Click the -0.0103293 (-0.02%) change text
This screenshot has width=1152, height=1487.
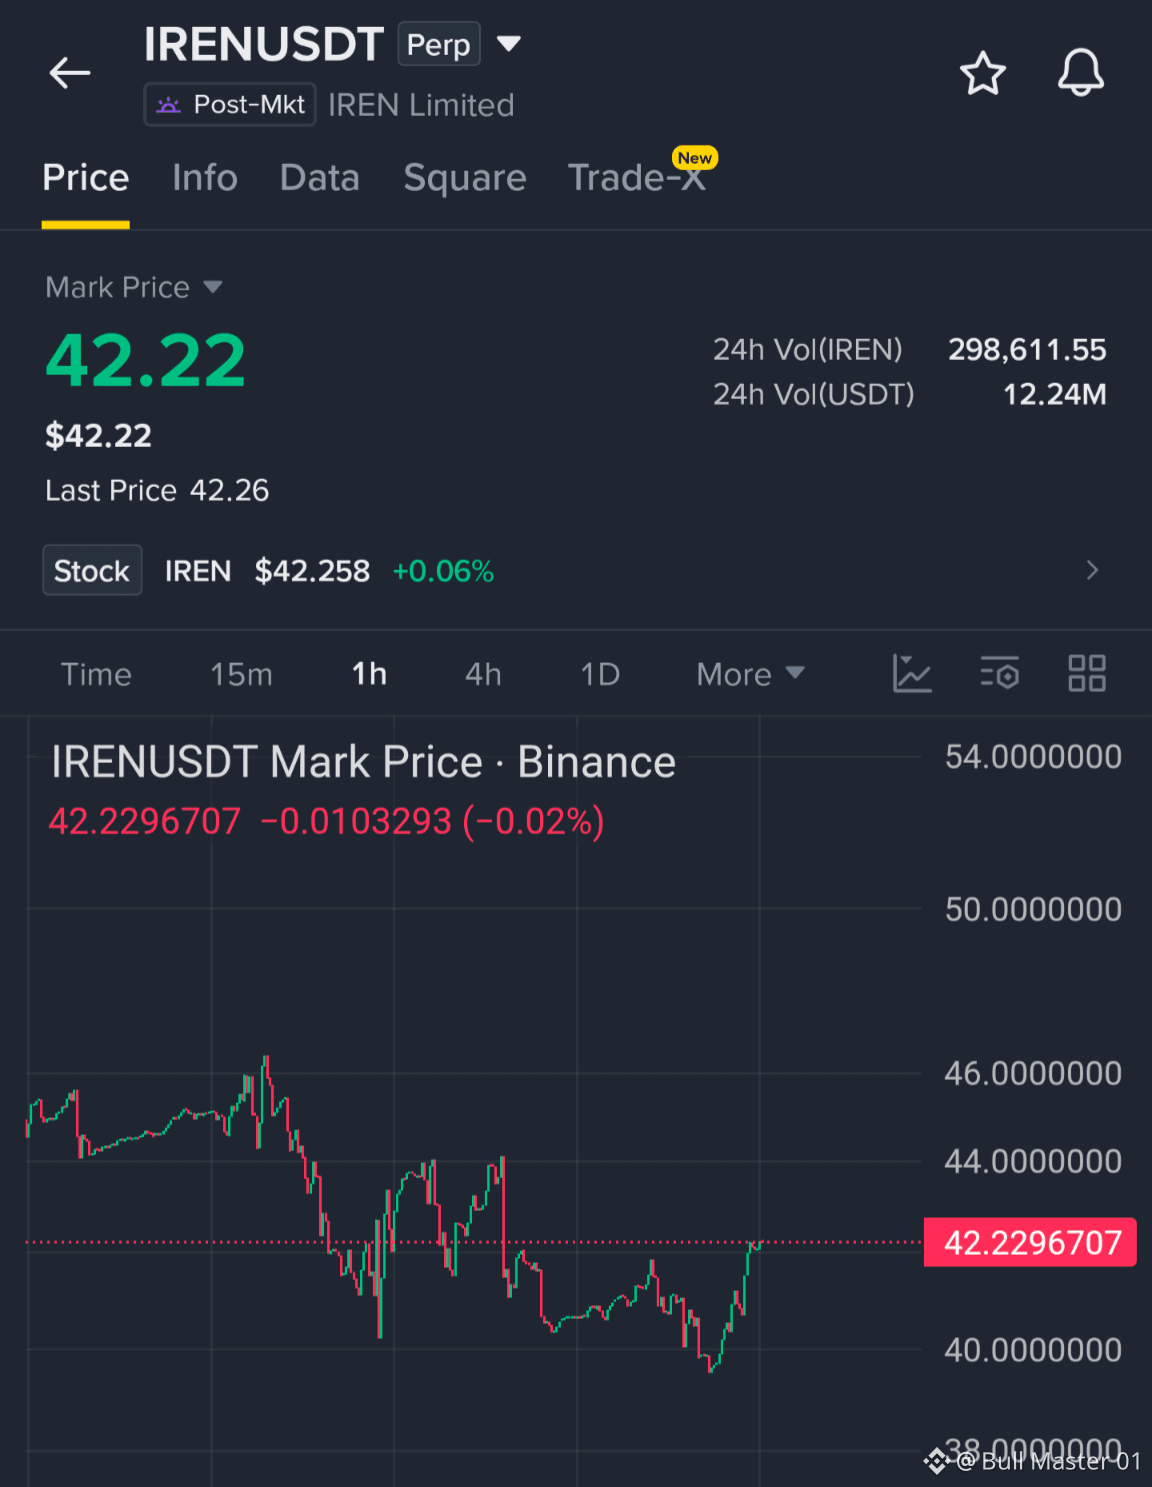432,821
